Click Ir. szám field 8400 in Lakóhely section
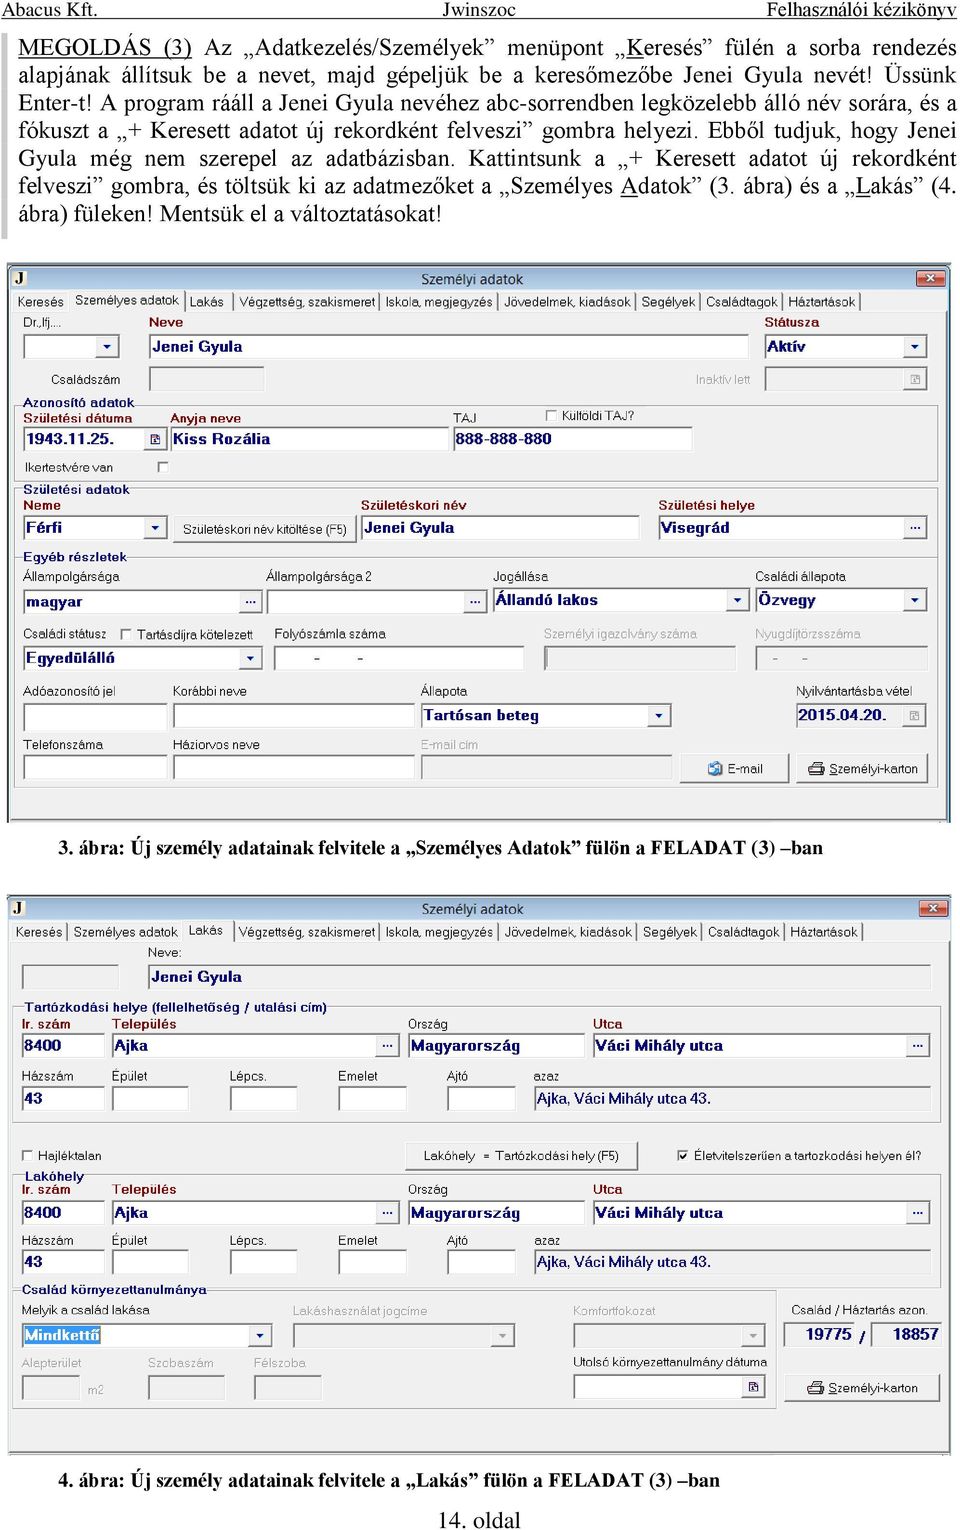The height and width of the screenshot is (1530, 960). [63, 1213]
